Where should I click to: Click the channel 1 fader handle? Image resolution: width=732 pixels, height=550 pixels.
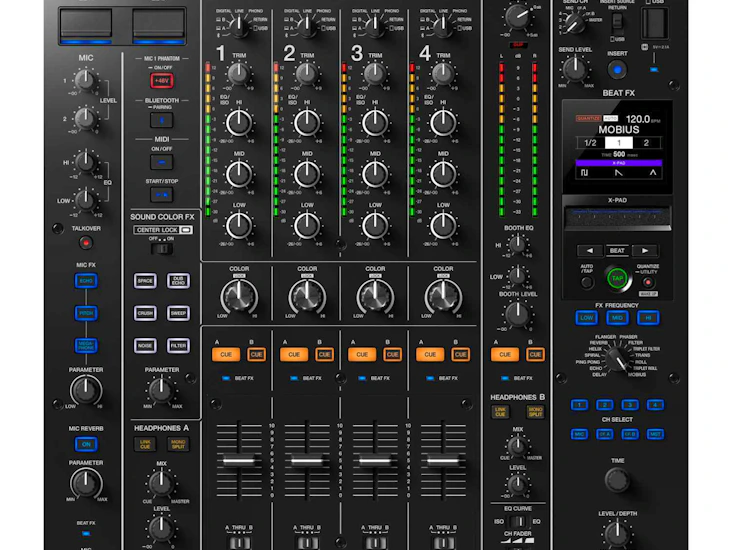[x=239, y=461]
